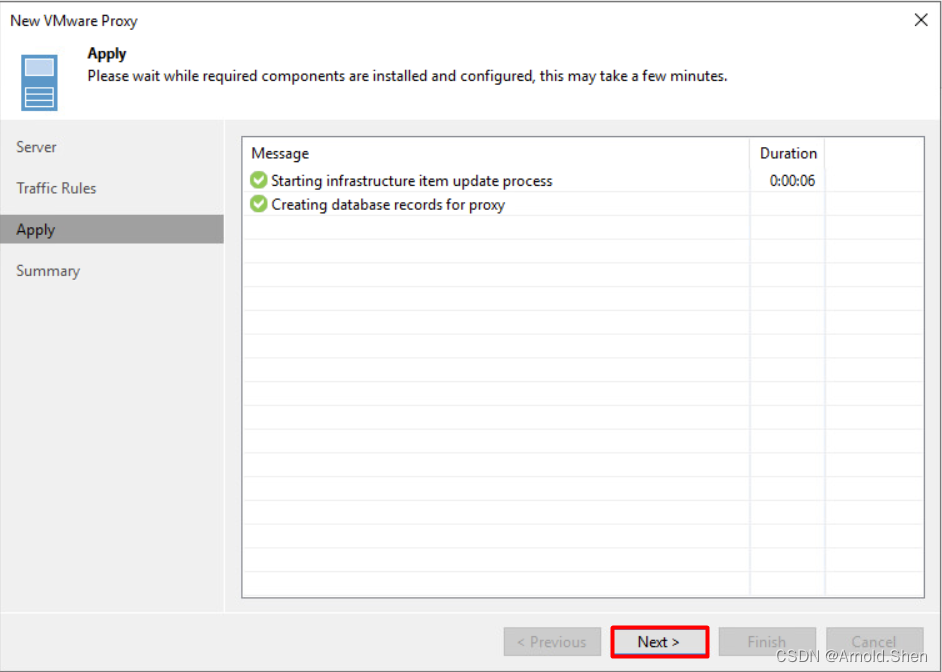Click the greyed-out Finish button
This screenshot has height=672, width=942.
pyautogui.click(x=767, y=641)
